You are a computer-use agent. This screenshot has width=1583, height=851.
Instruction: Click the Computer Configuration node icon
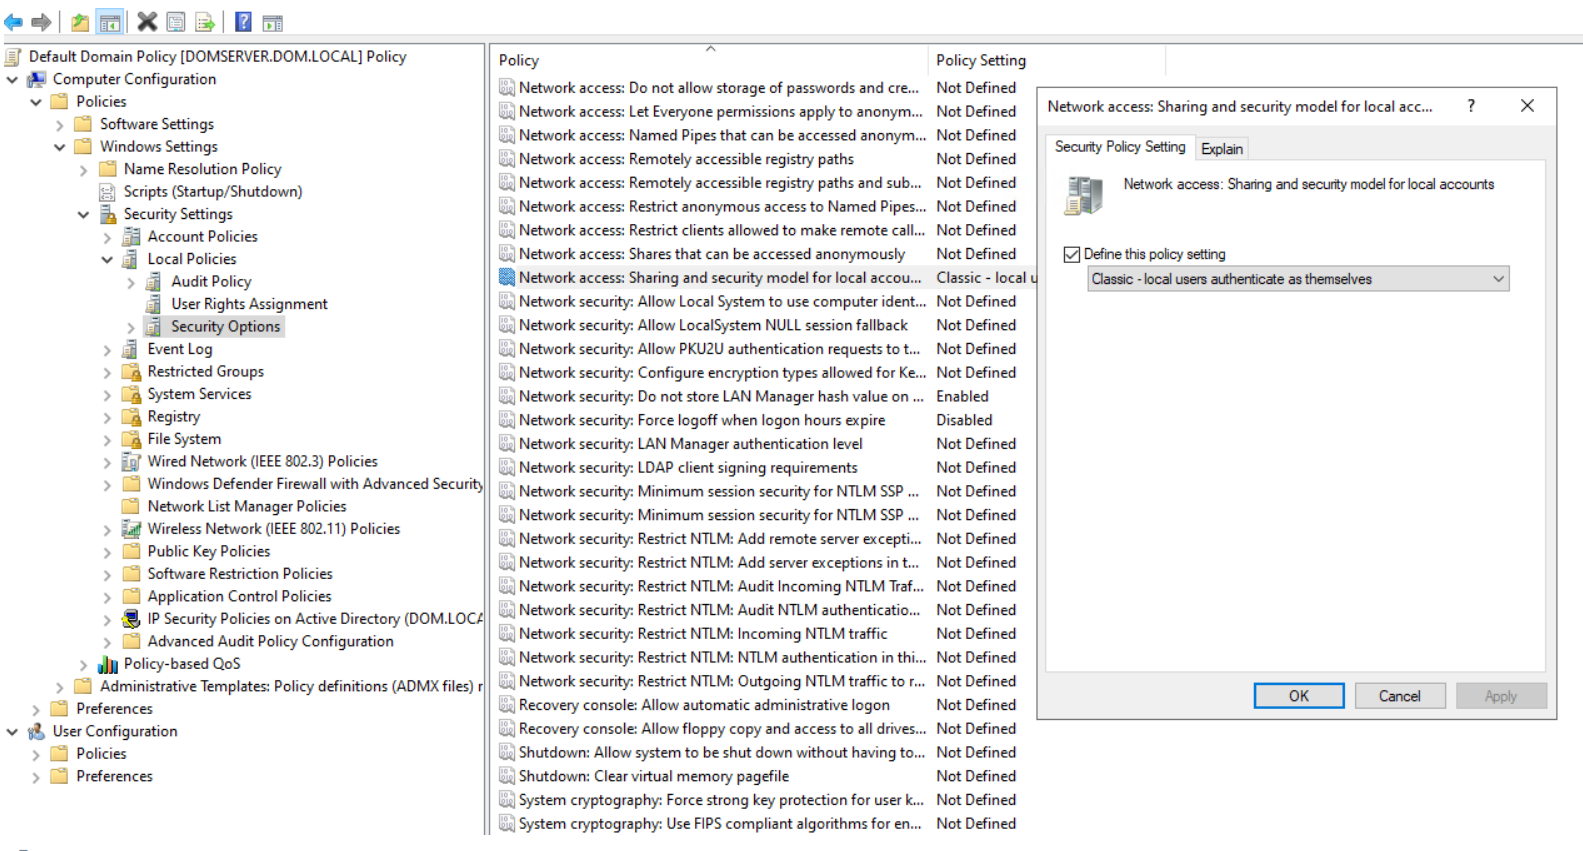point(37,79)
